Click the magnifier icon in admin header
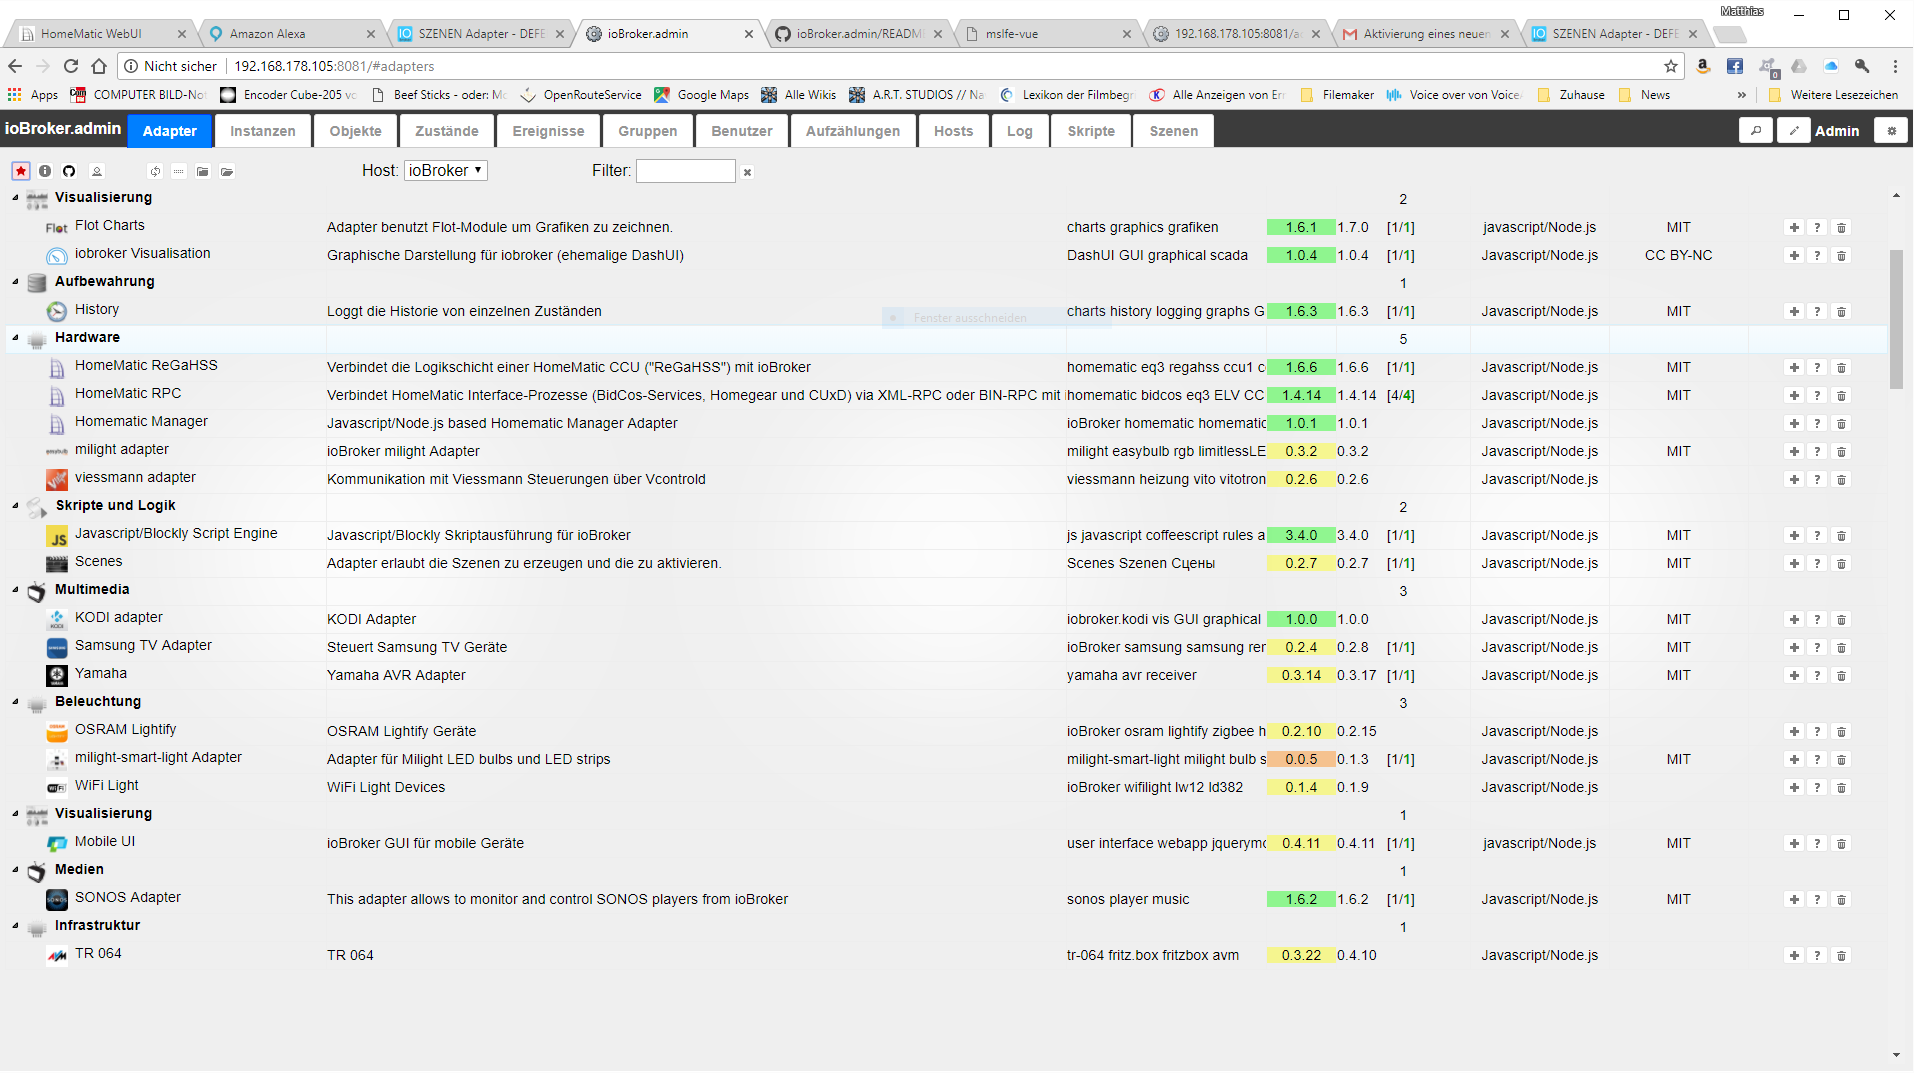 pos(1756,131)
